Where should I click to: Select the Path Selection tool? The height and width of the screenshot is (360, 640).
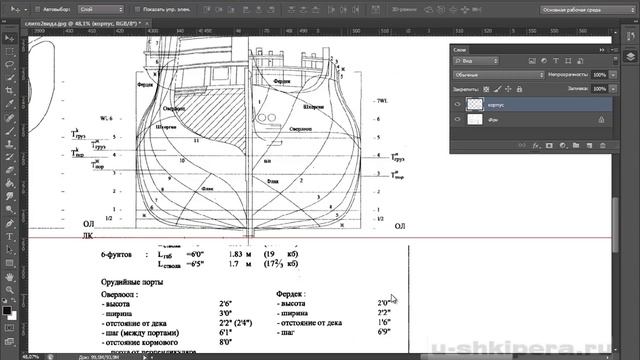click(9, 249)
